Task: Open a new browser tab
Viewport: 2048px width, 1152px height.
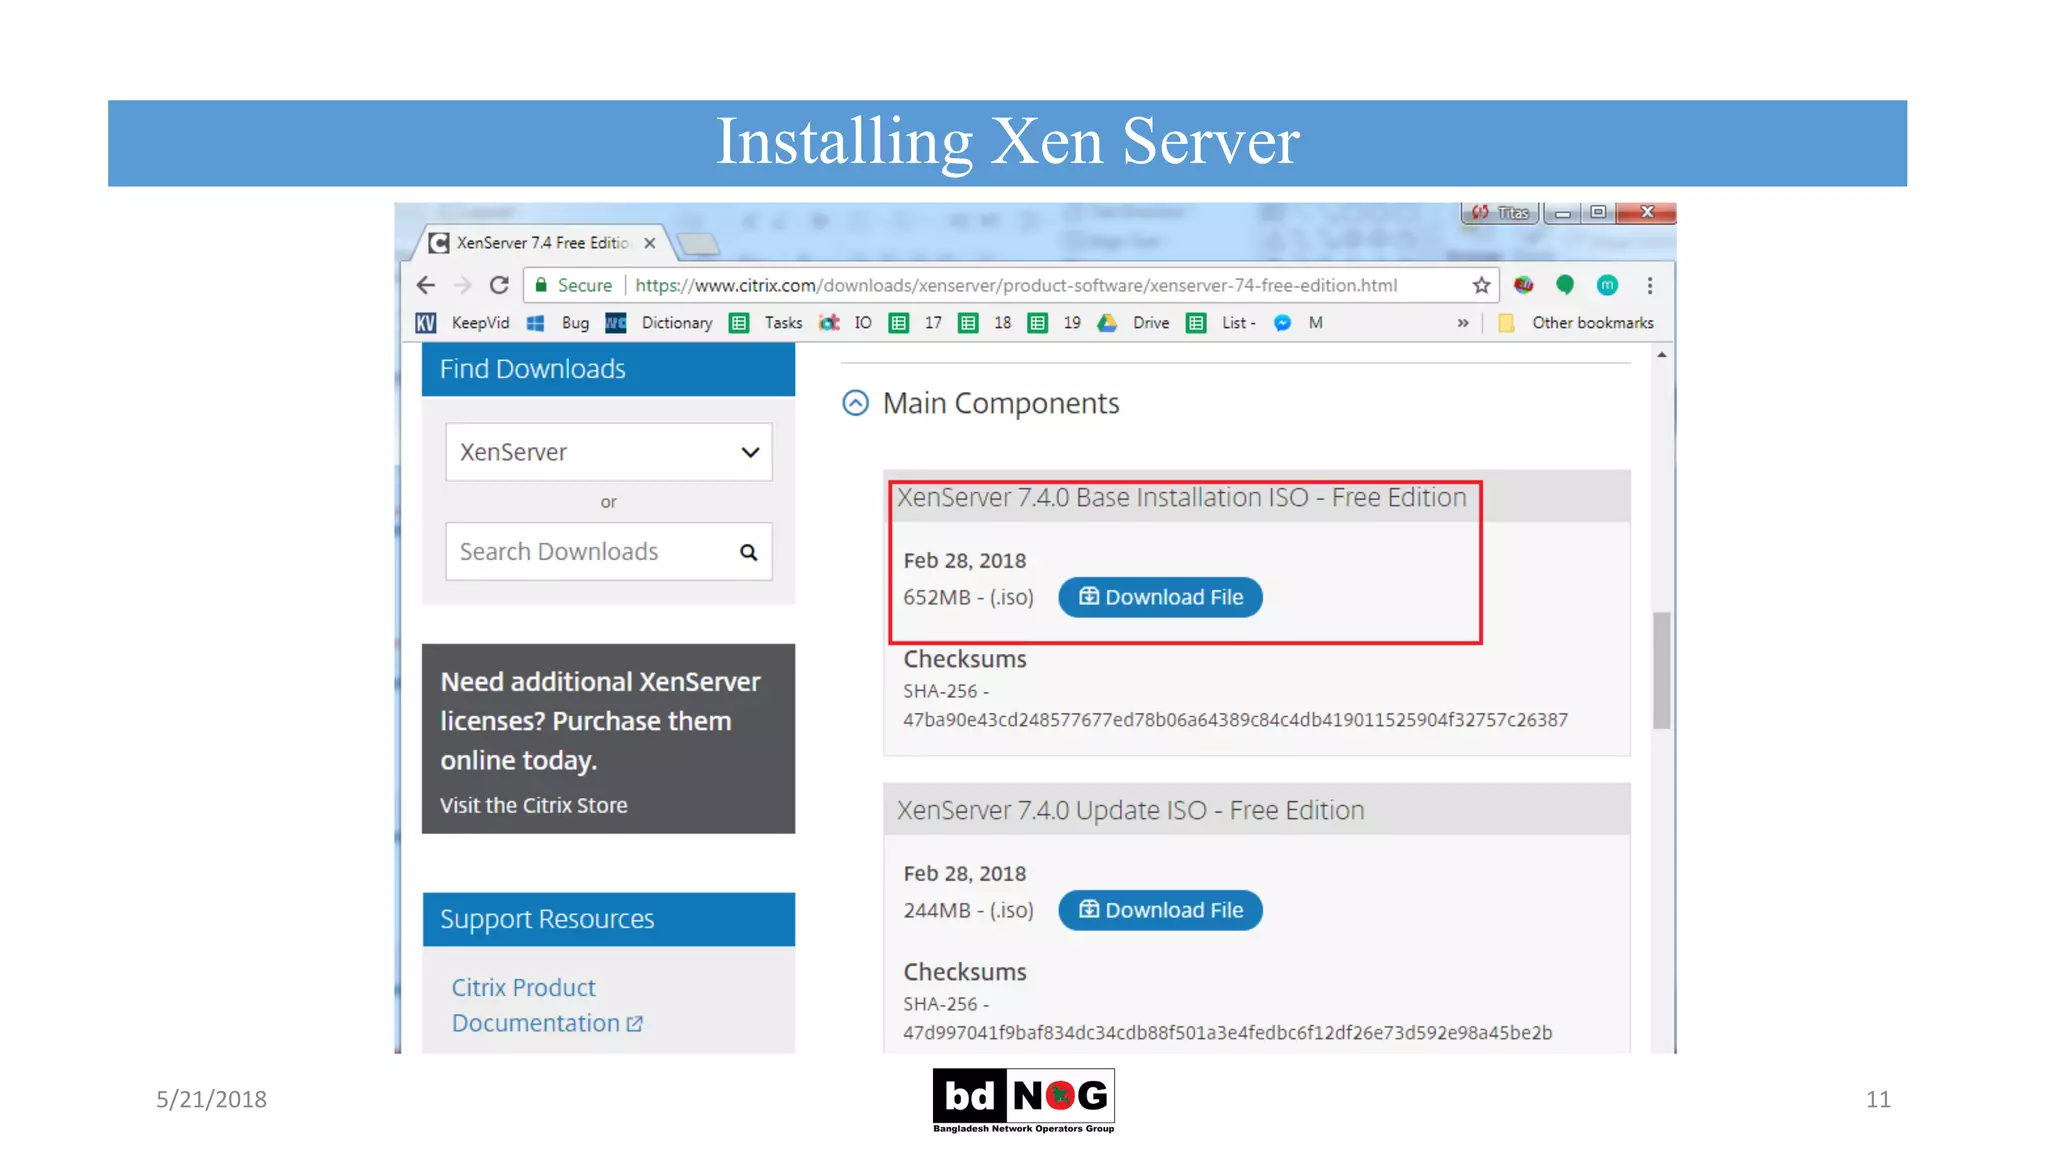Action: 698,244
